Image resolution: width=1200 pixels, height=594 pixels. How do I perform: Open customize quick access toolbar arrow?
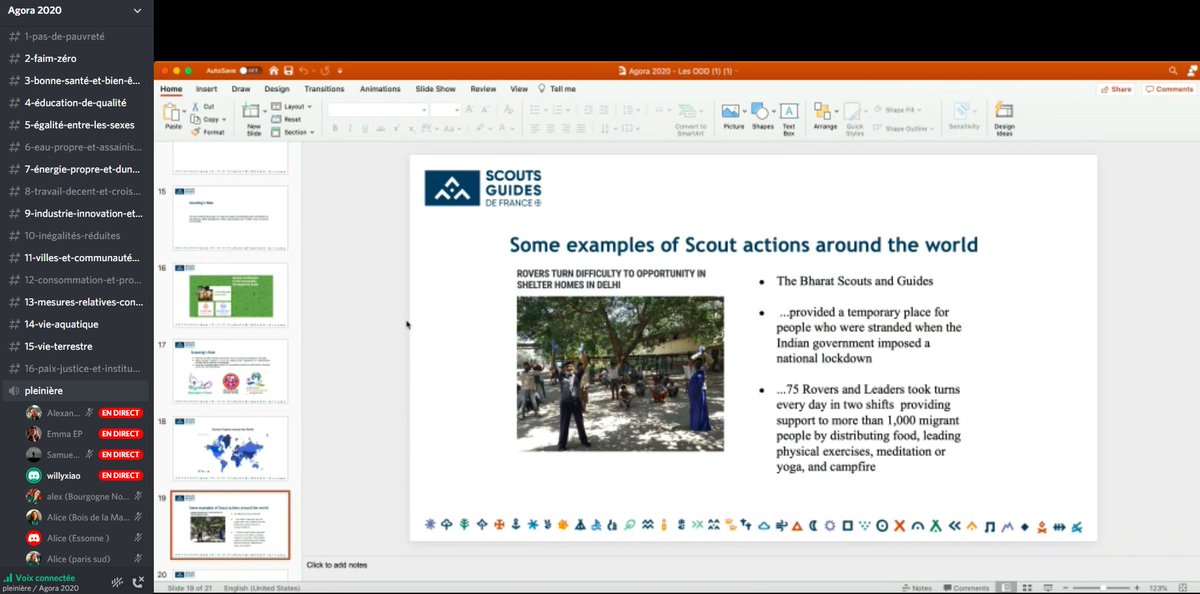pyautogui.click(x=341, y=71)
